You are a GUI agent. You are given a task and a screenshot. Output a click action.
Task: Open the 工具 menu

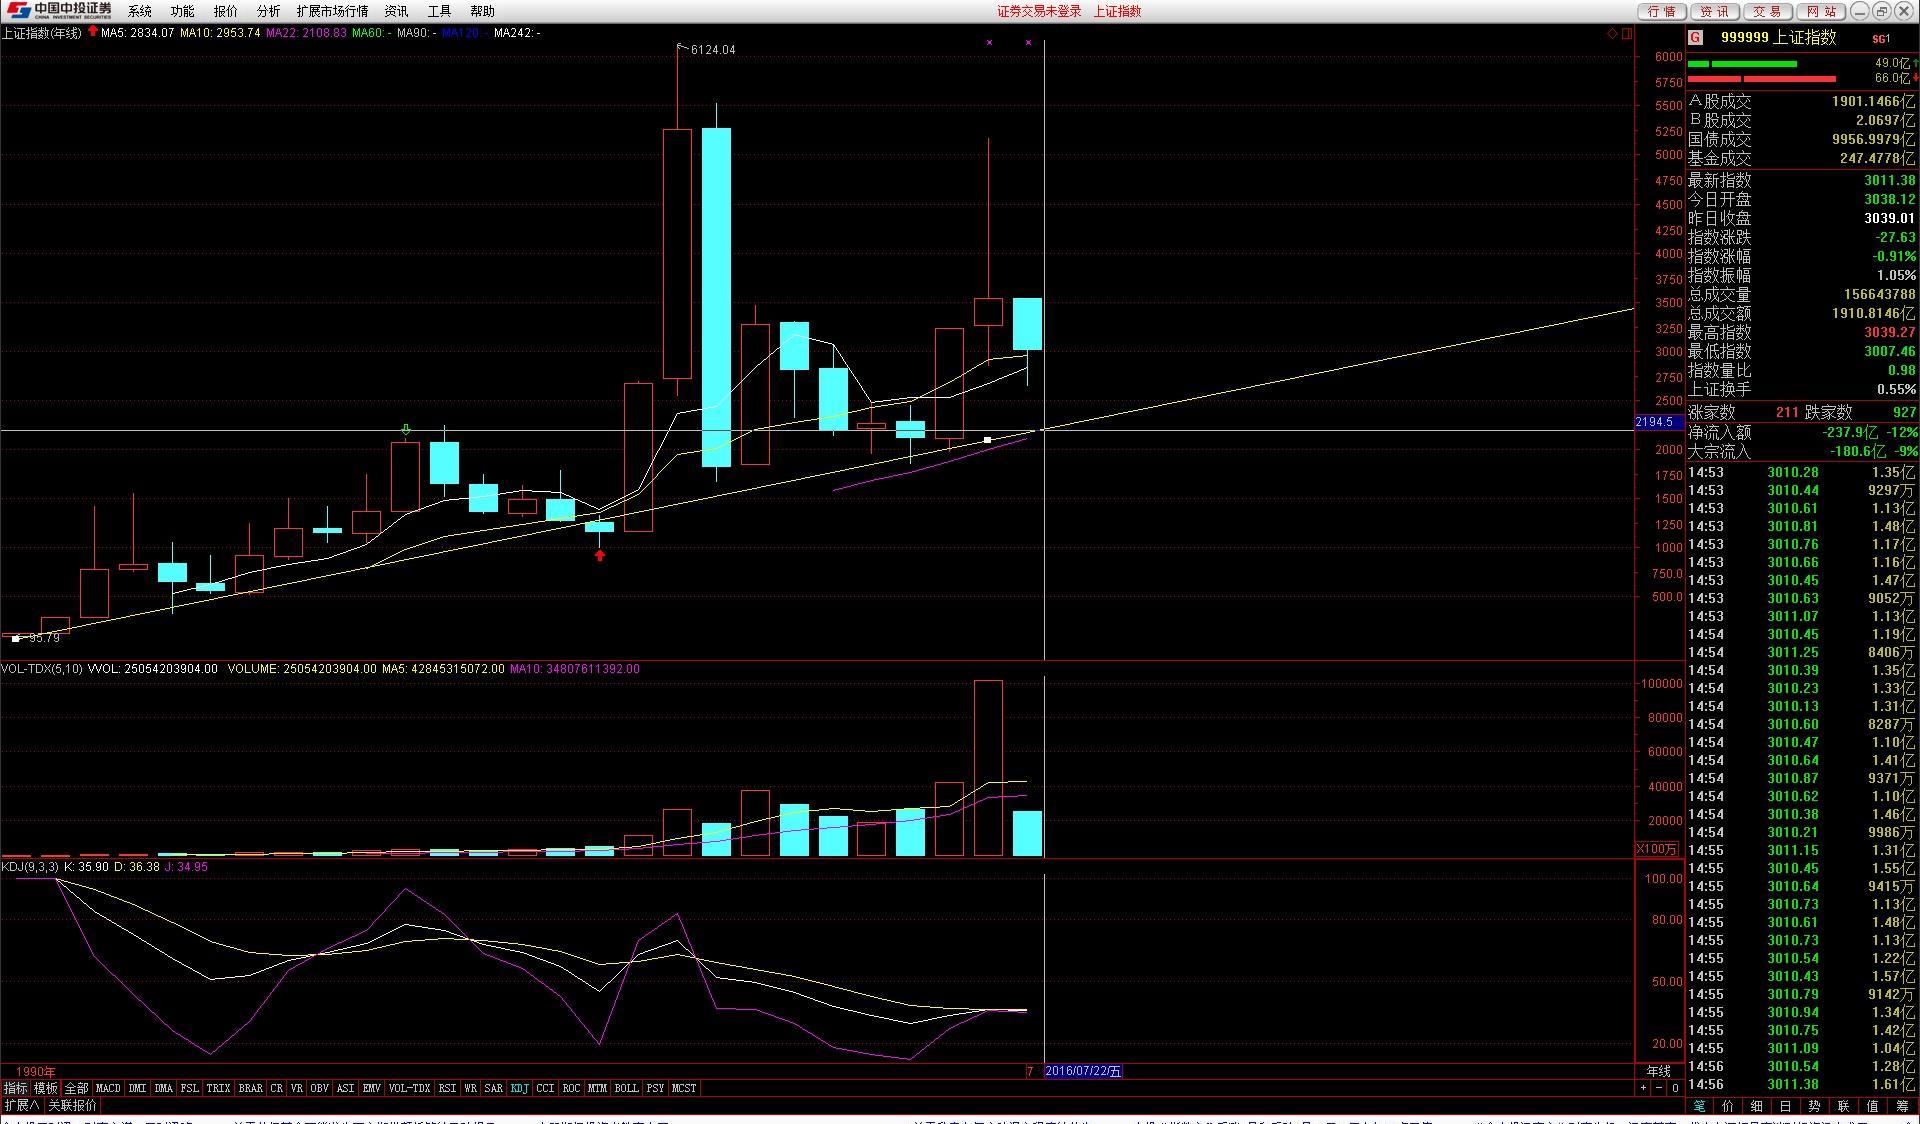(439, 11)
